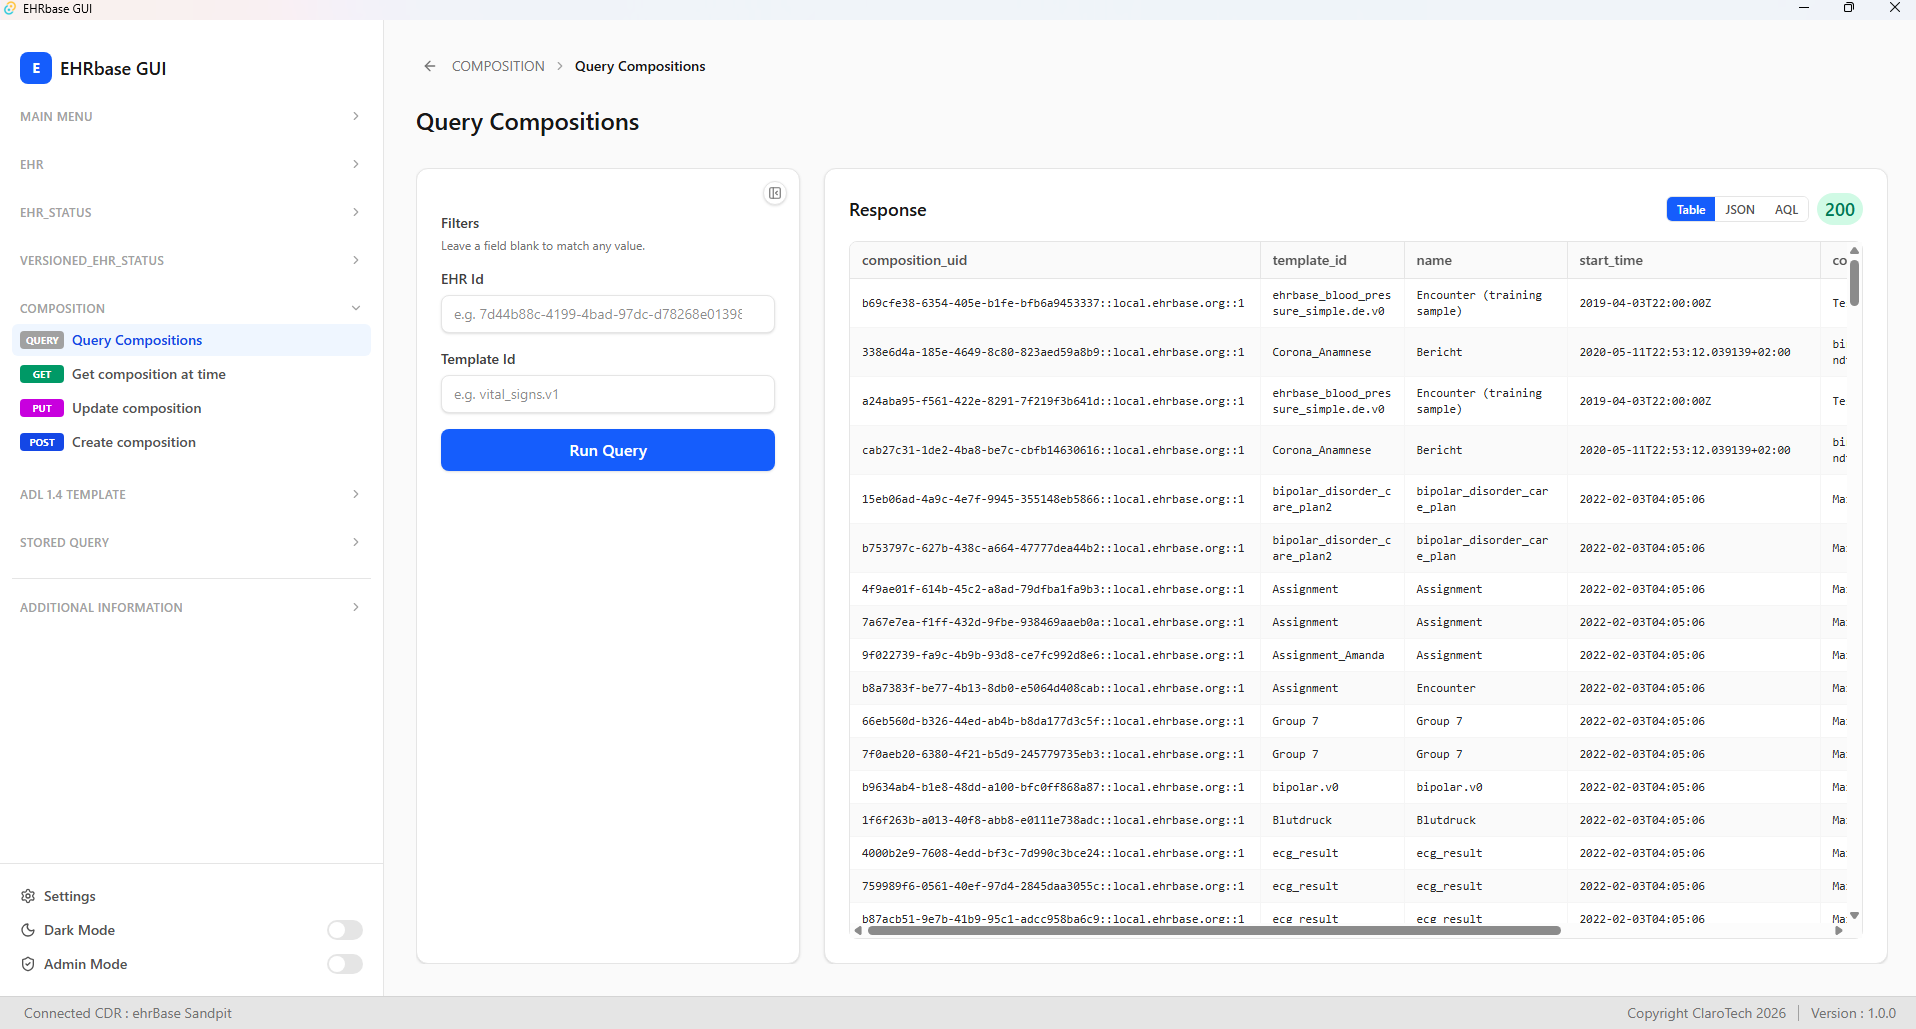Viewport: 1916px width, 1029px height.
Task: Click scroll-down arrow of response table
Action: pyautogui.click(x=1854, y=915)
